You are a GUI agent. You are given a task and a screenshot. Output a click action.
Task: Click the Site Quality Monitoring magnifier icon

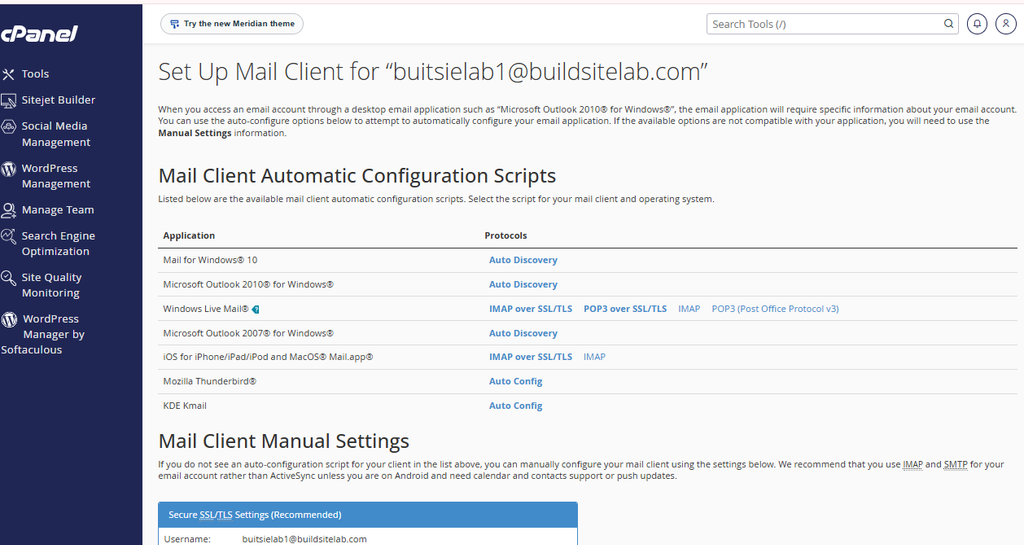click(8, 278)
